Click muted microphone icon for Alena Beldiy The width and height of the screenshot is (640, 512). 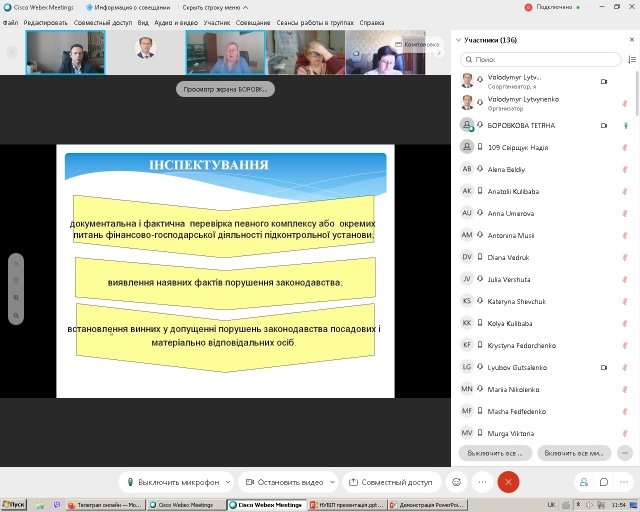[624, 169]
